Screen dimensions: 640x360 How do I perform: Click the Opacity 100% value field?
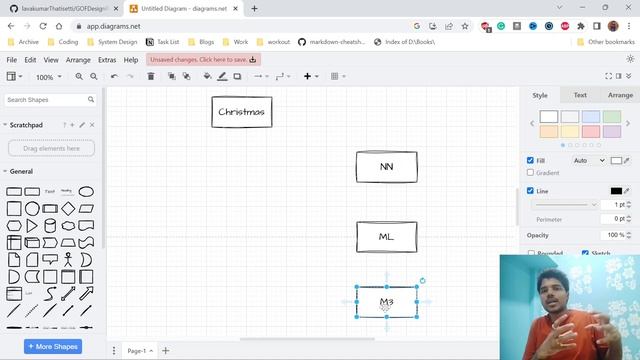613,235
